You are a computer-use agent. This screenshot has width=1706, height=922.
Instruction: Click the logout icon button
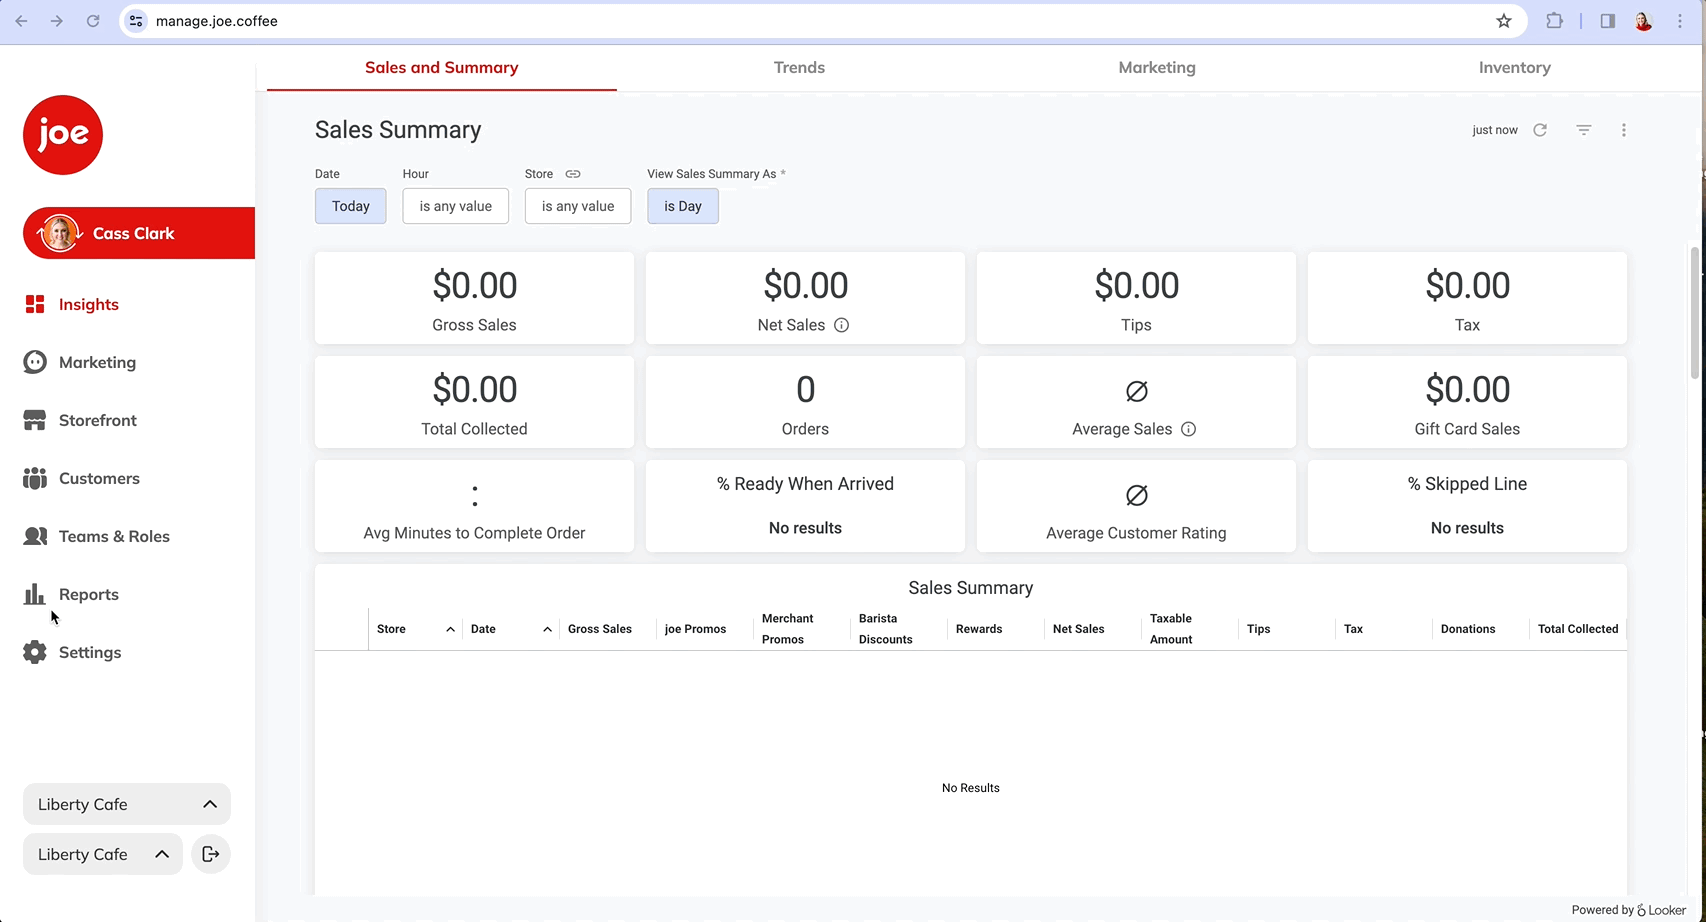[x=211, y=854]
